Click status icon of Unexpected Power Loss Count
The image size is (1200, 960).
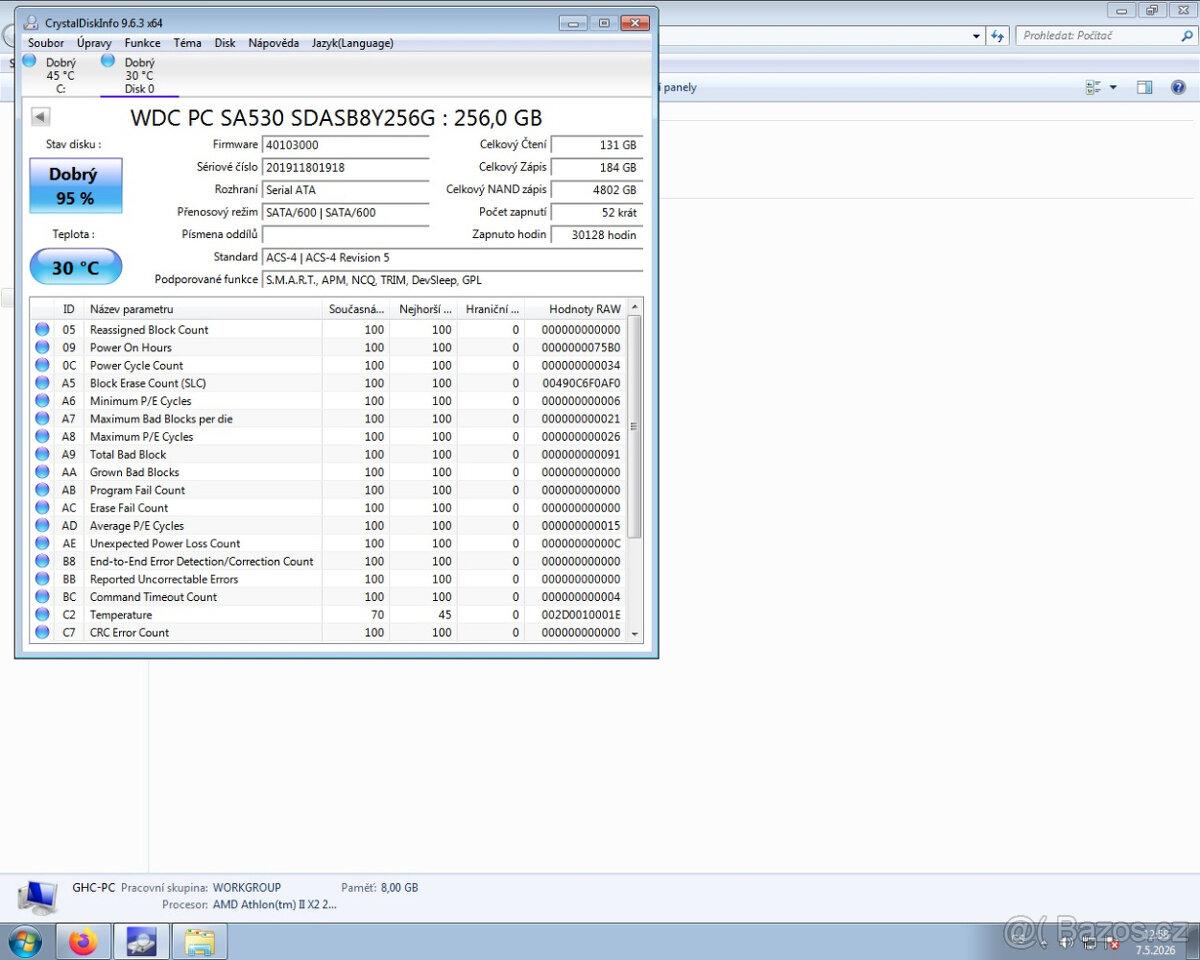pos(42,543)
